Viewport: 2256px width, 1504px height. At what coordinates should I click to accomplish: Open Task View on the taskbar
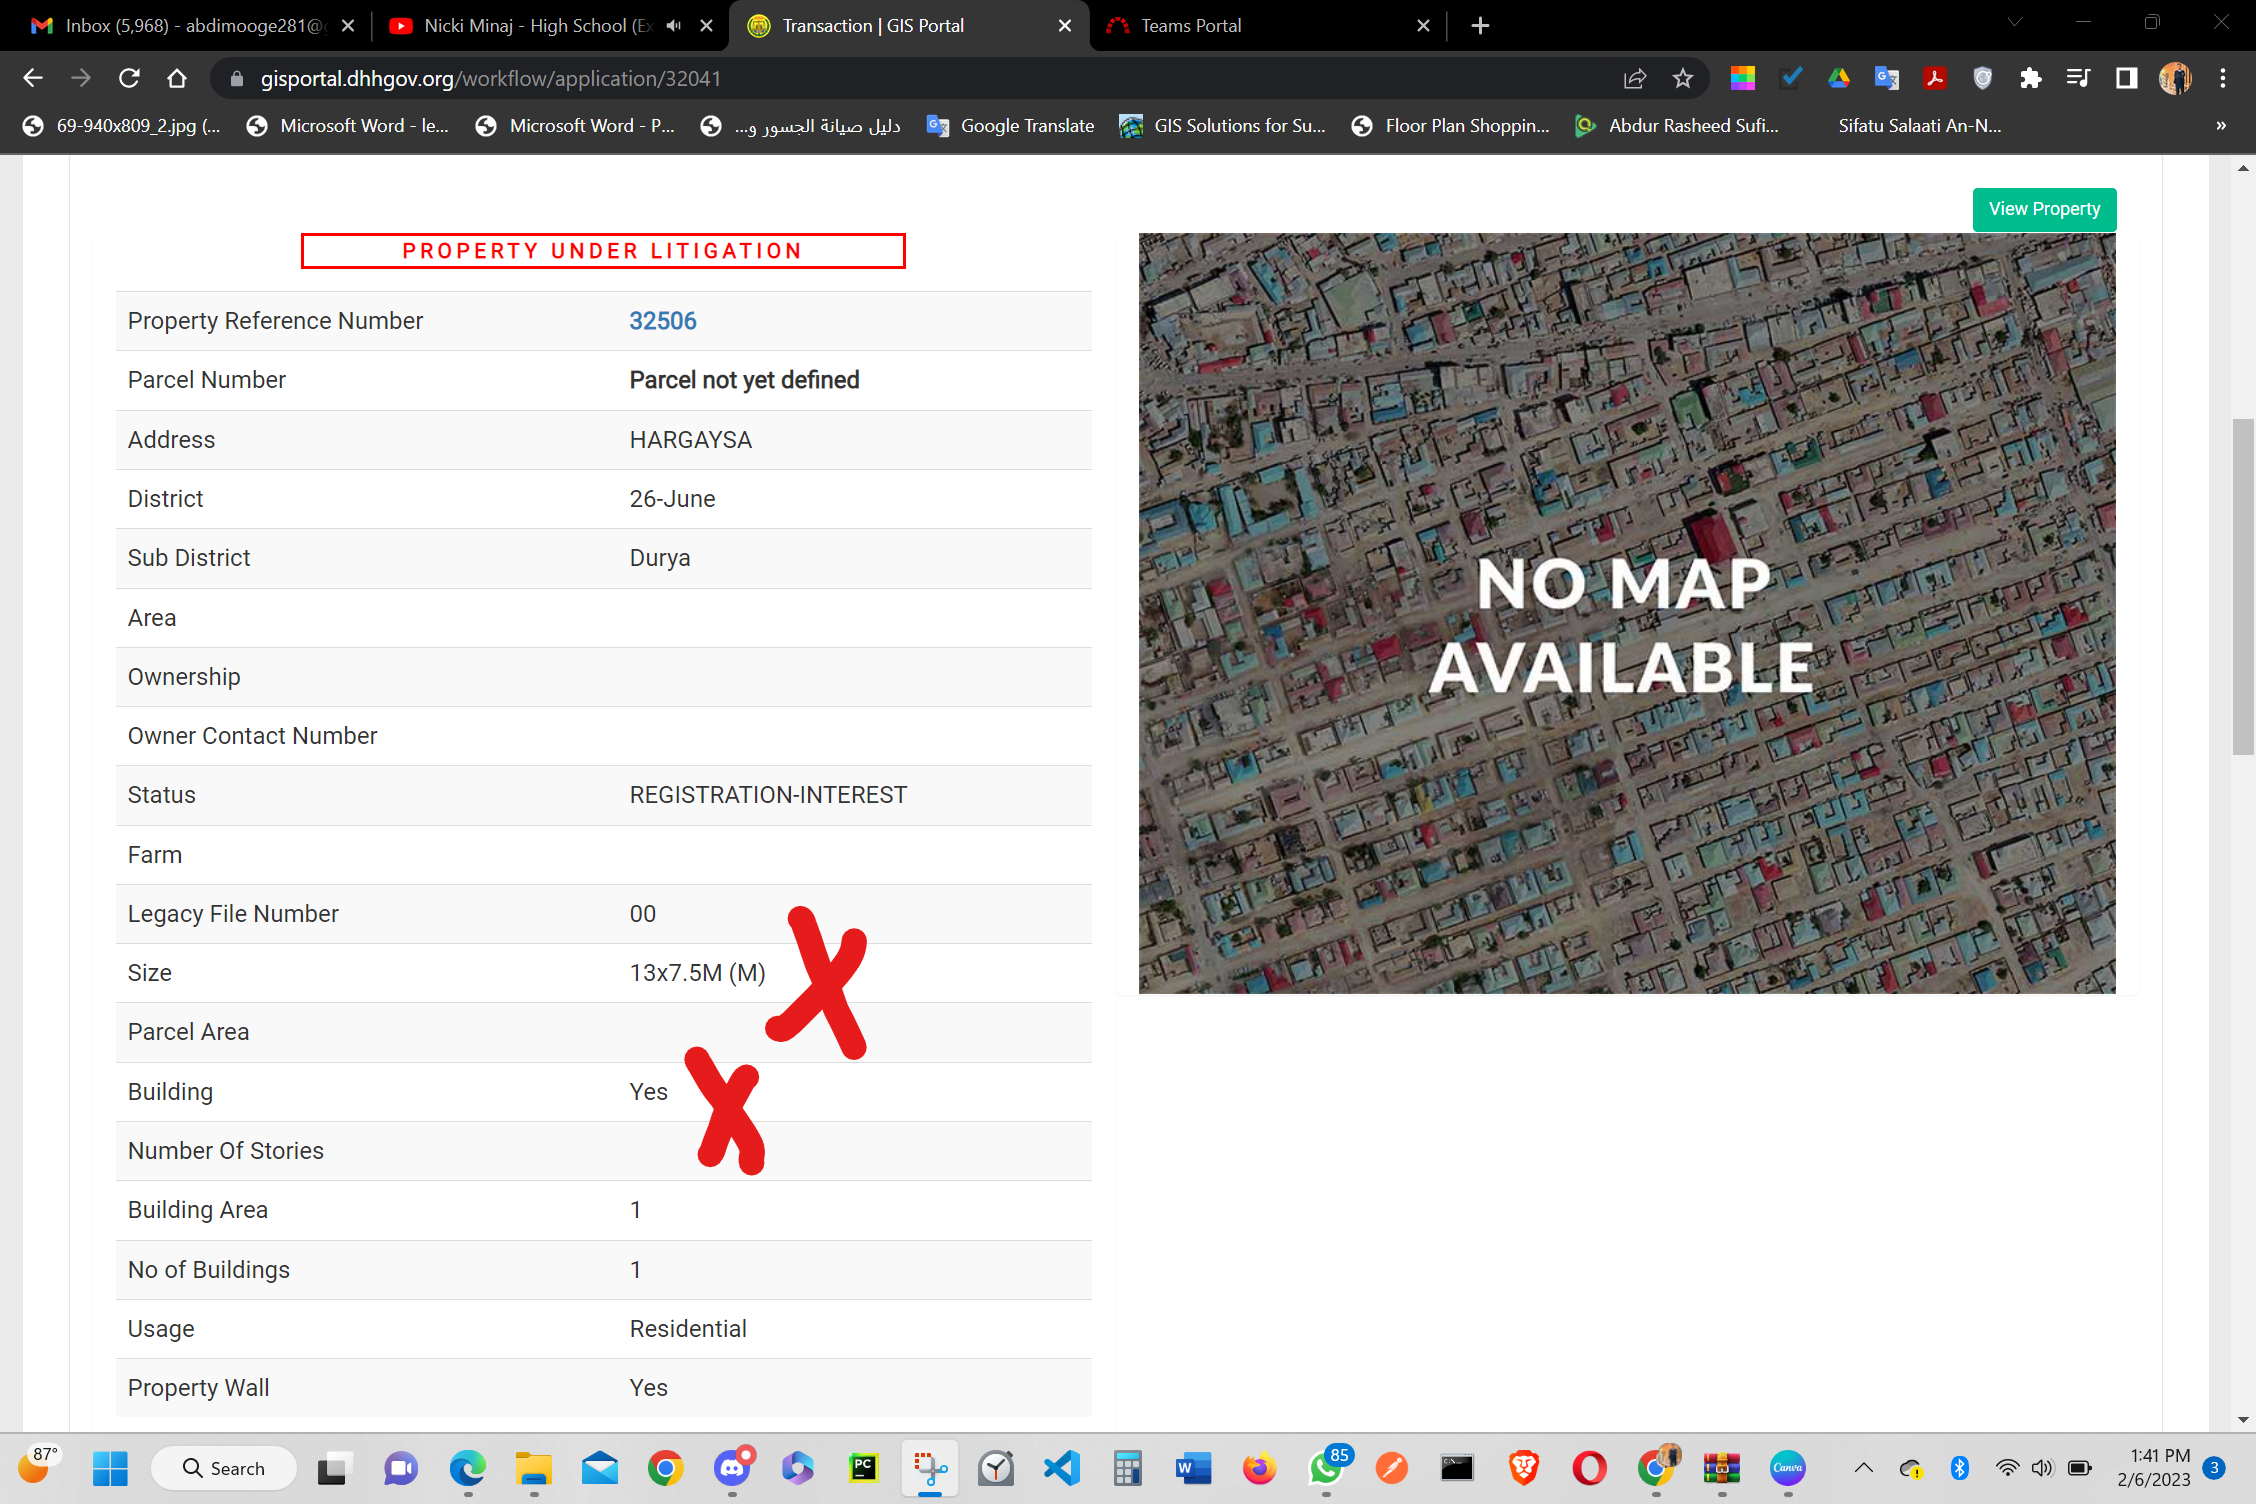tap(333, 1468)
